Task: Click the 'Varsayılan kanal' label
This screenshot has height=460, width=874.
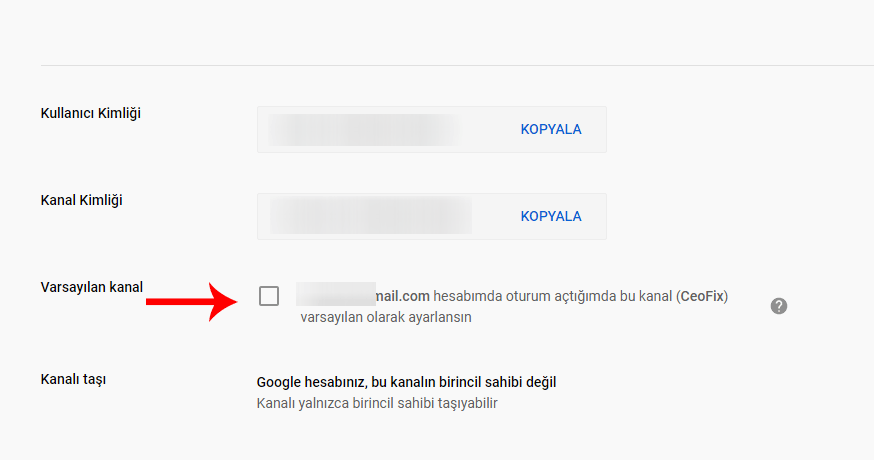Action: point(92,287)
